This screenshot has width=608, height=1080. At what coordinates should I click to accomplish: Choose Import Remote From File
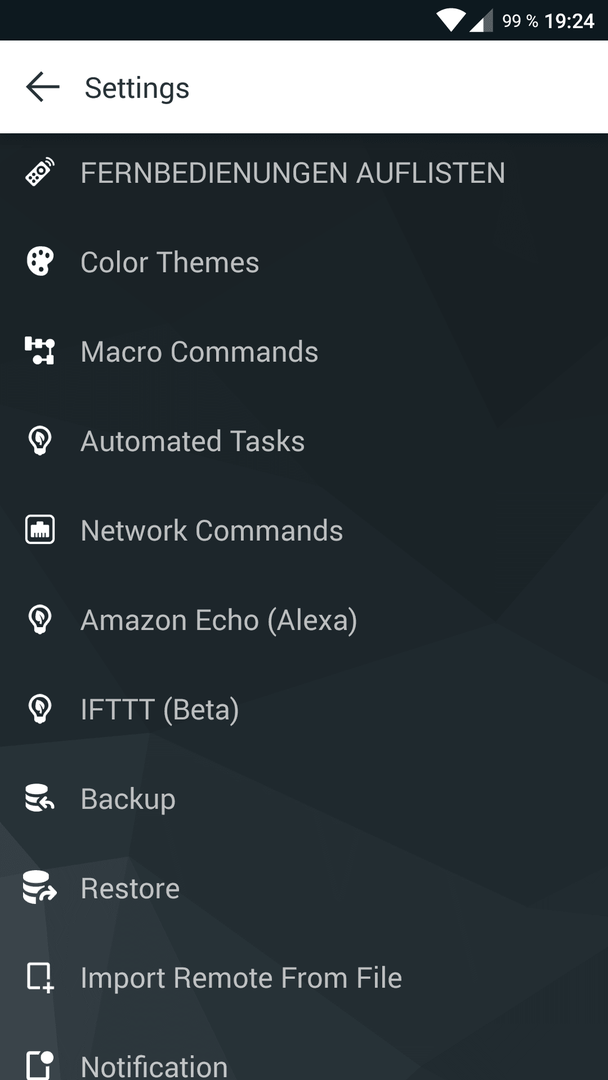coord(304,978)
